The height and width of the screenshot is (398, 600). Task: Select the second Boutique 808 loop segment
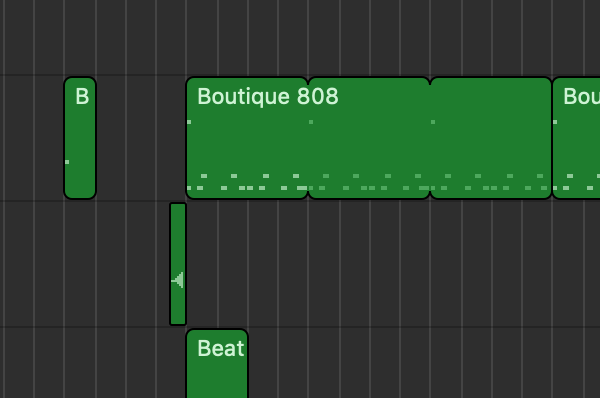pyautogui.click(x=369, y=138)
